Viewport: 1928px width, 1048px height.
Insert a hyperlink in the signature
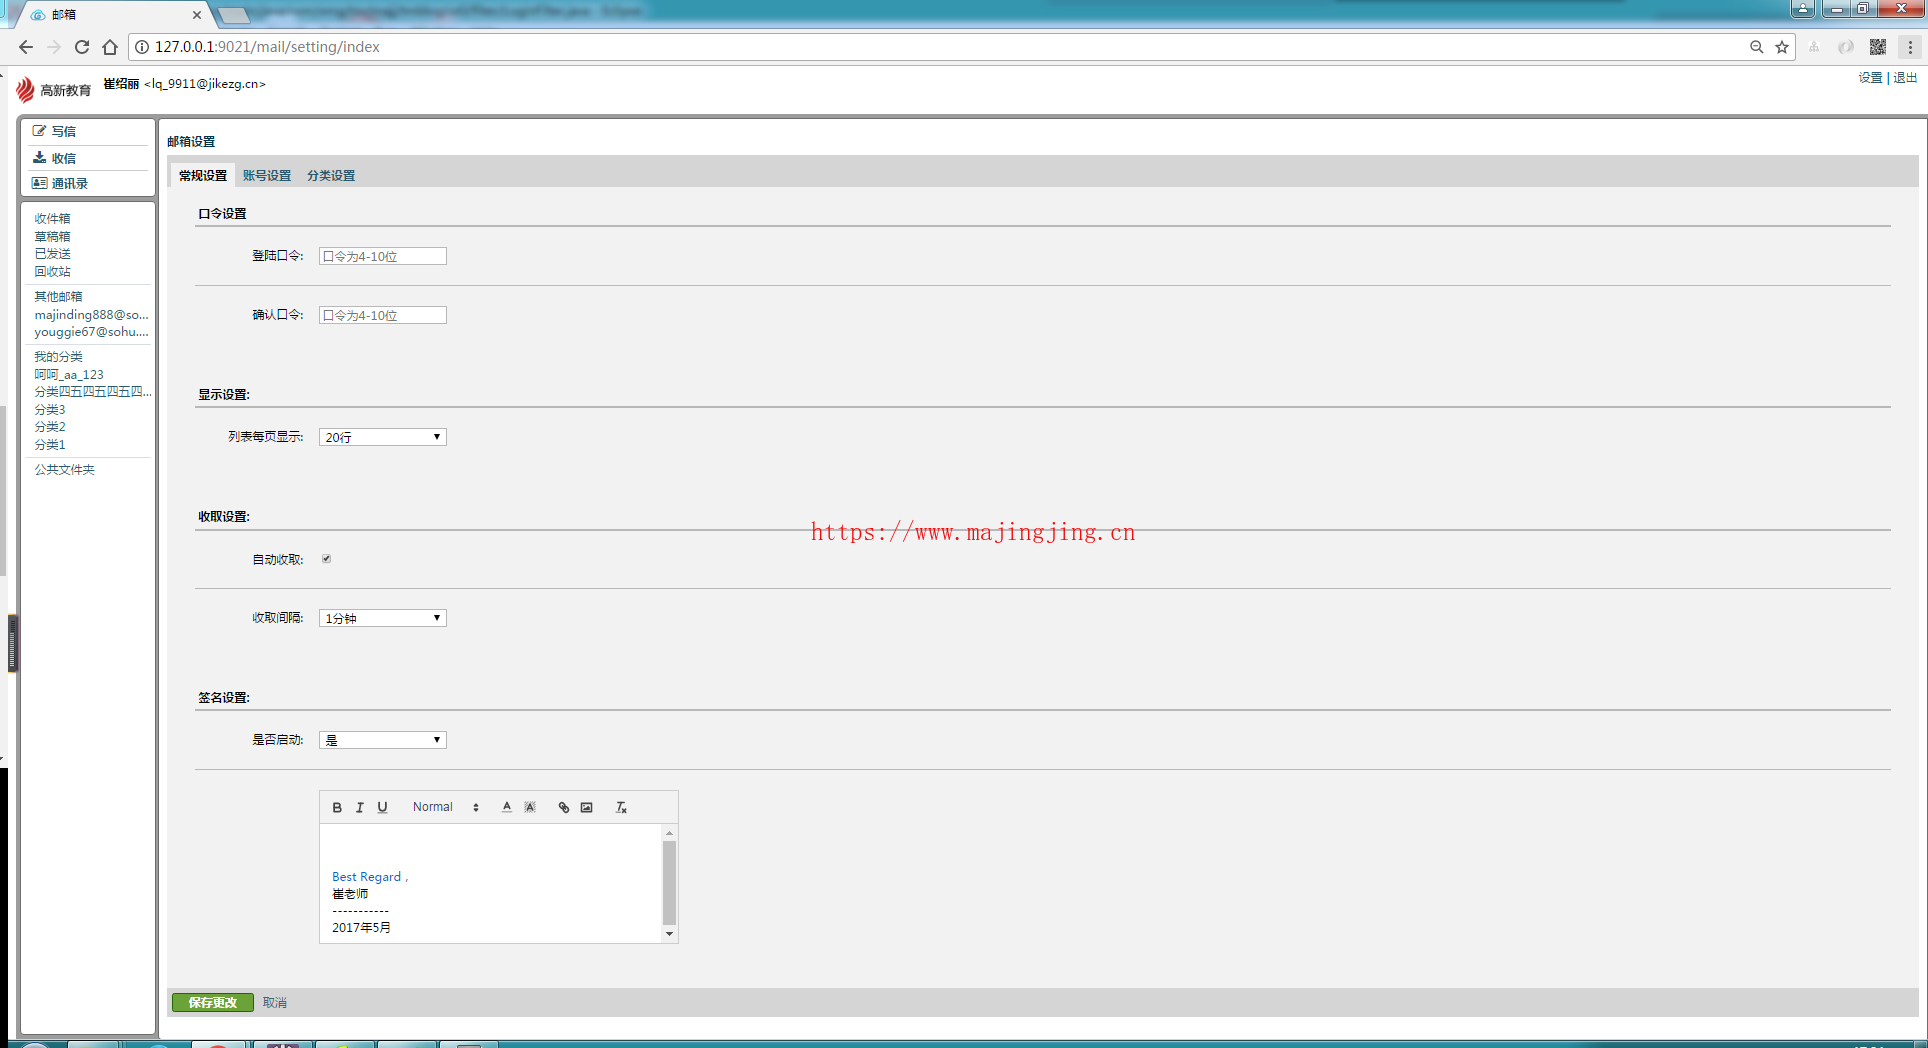point(564,807)
